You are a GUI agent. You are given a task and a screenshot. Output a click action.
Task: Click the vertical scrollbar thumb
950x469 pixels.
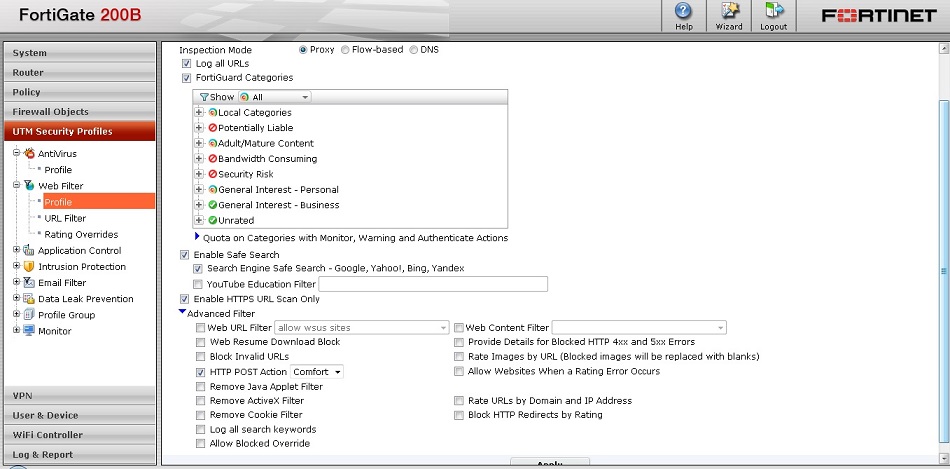(944, 271)
